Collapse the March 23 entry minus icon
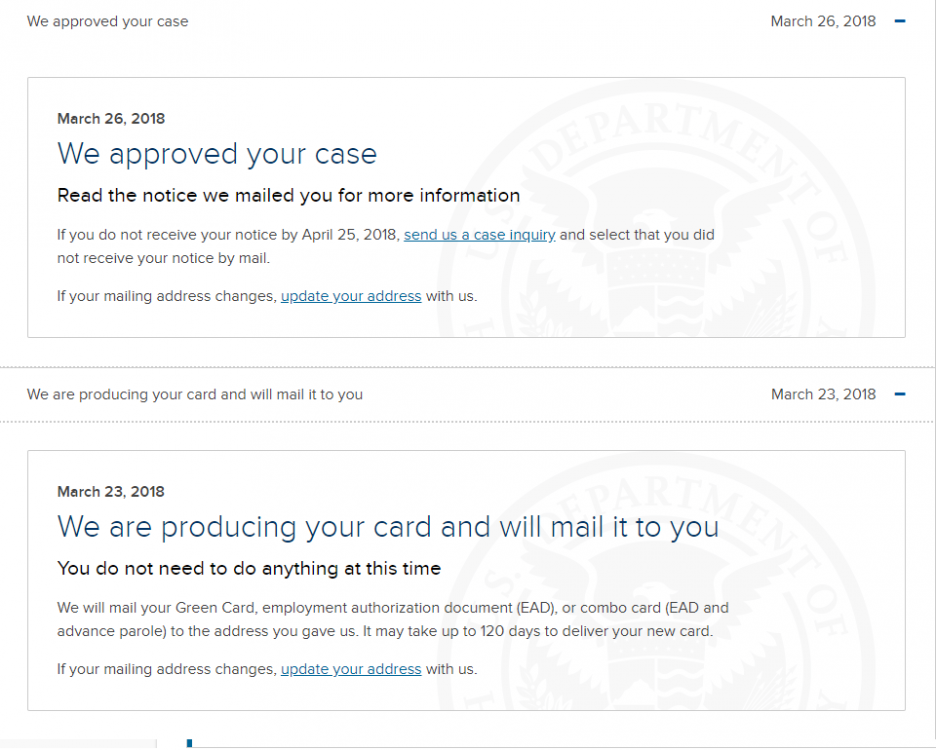 900,394
